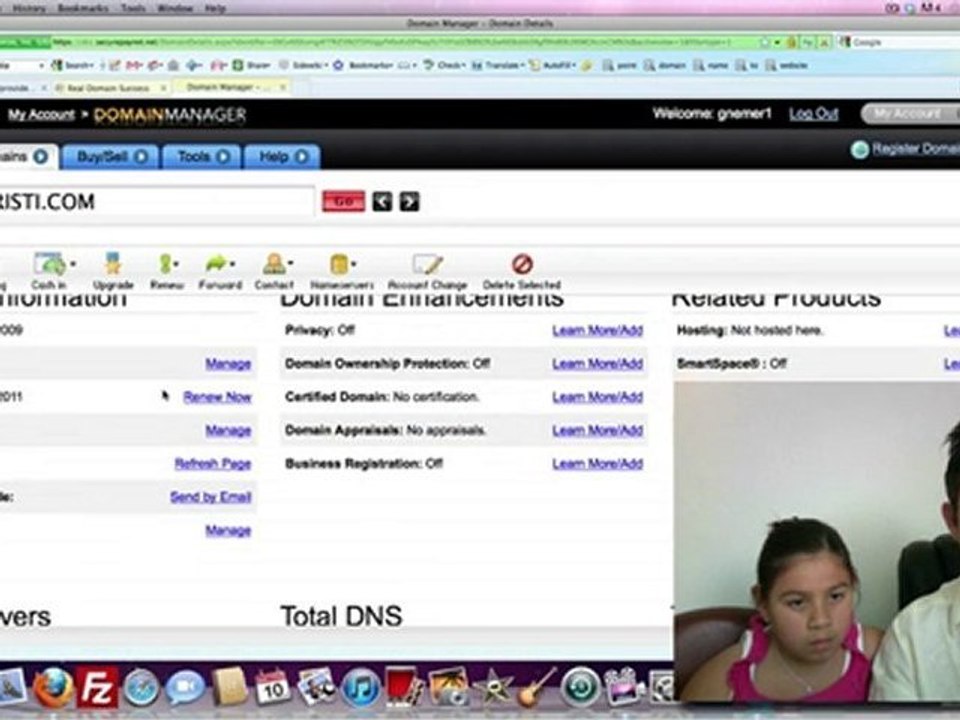Expand the Cash In dropdown arrow
The image size is (960, 720).
(x=73, y=264)
